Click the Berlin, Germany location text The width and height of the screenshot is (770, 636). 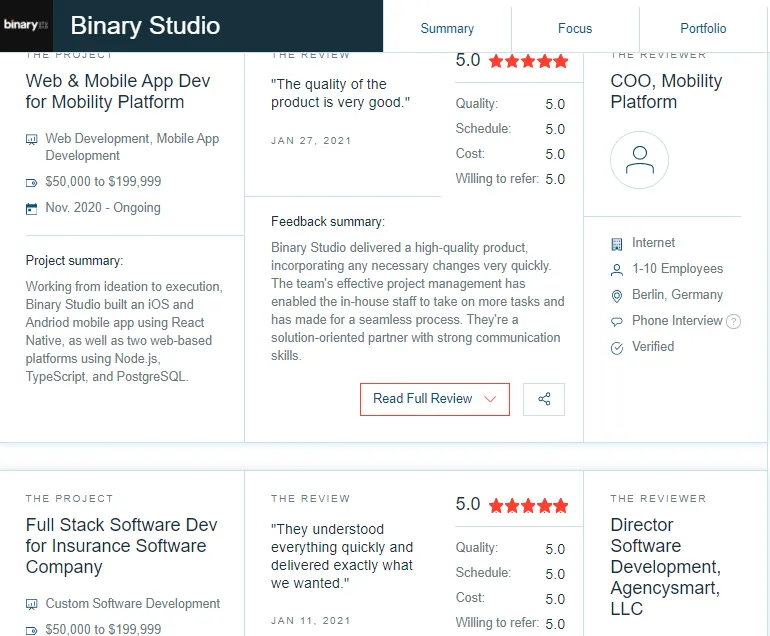(677, 295)
